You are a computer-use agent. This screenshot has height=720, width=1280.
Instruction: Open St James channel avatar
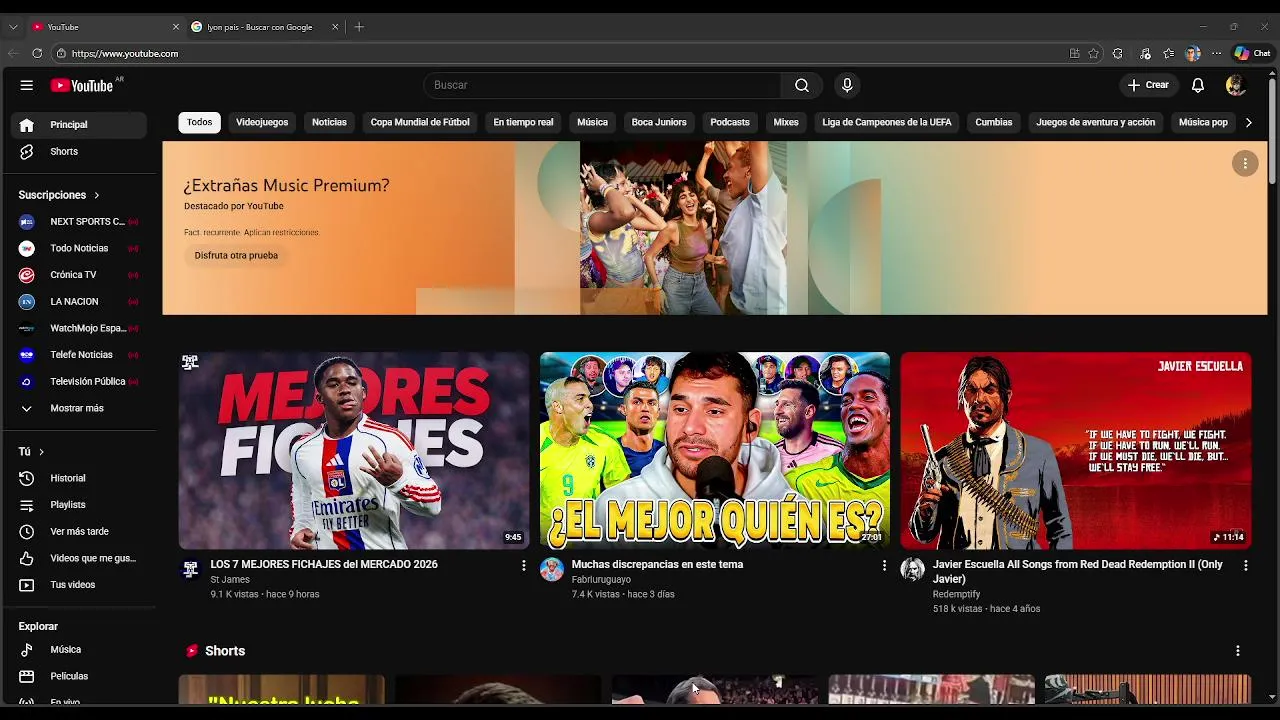click(190, 570)
